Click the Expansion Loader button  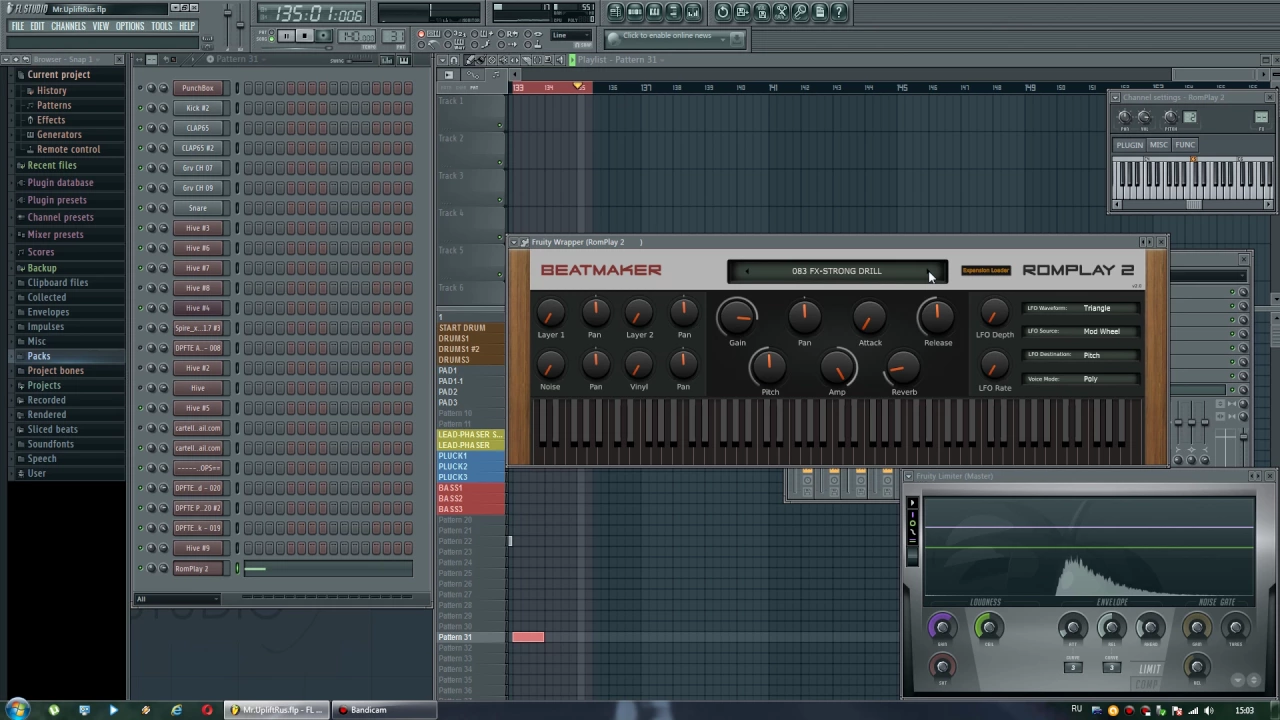tap(986, 270)
